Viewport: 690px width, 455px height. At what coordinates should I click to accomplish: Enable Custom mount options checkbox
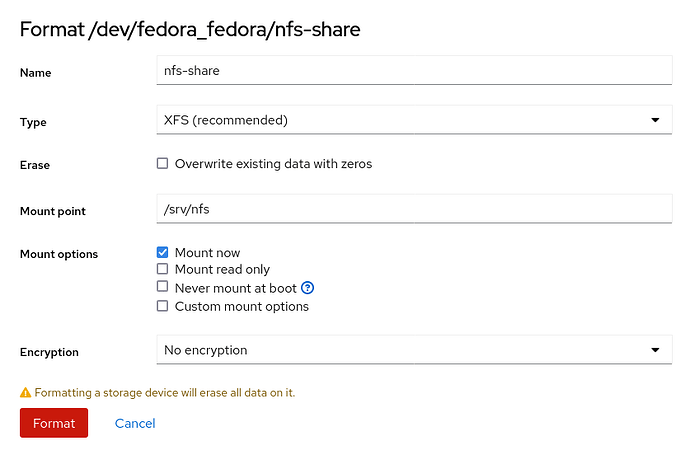coord(163,306)
